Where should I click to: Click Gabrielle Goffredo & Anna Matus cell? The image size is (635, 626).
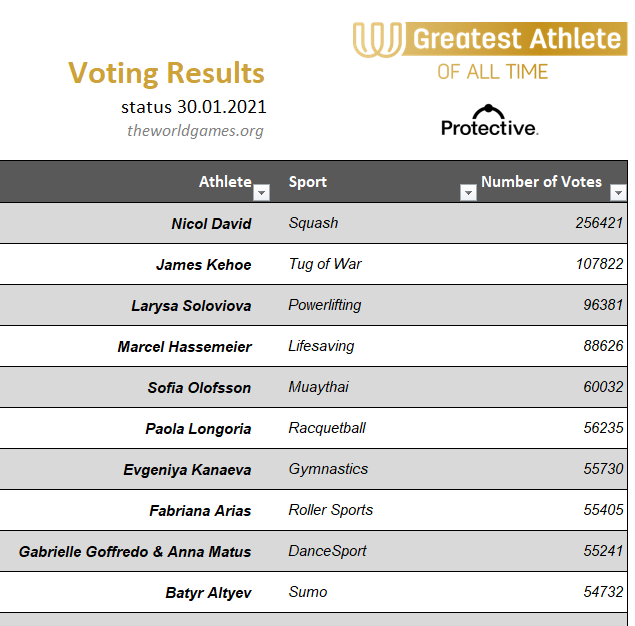(x=135, y=551)
